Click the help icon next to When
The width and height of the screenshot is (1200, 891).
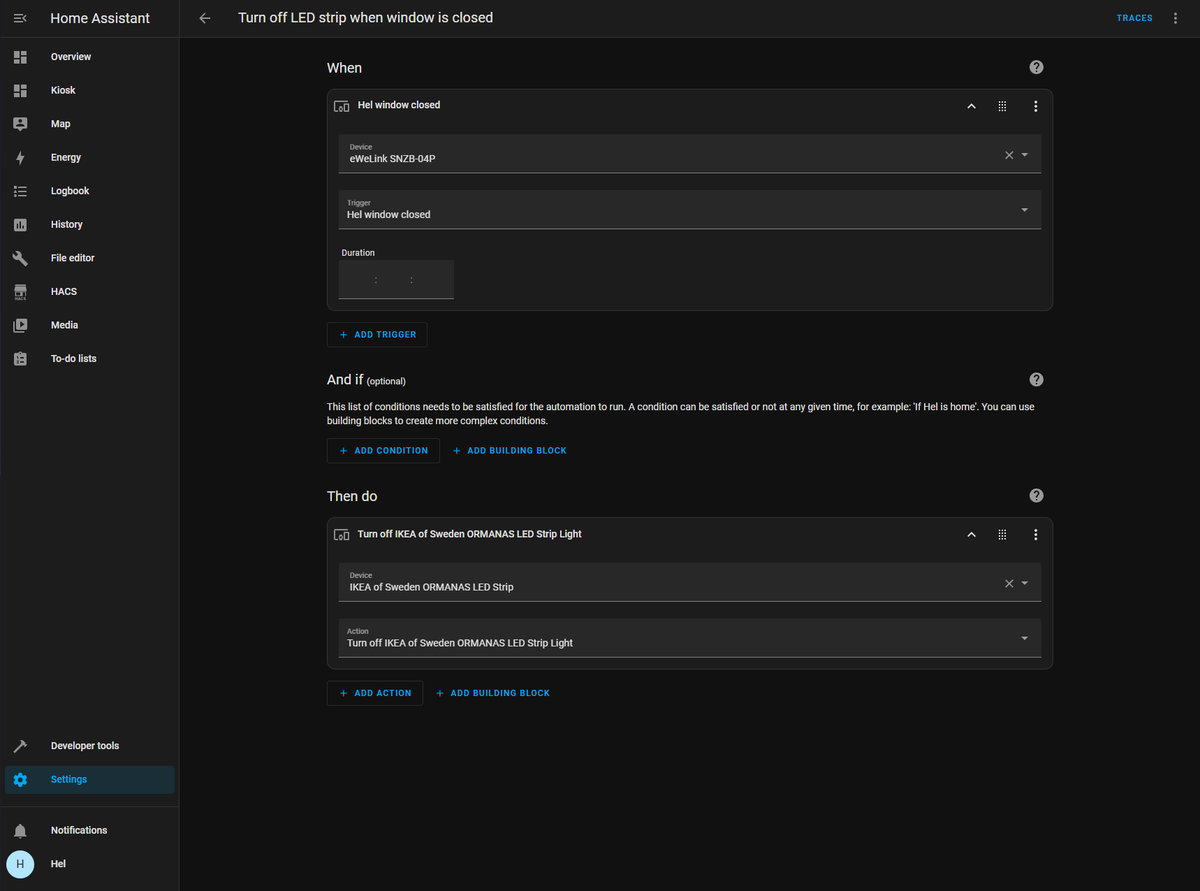tap(1036, 67)
